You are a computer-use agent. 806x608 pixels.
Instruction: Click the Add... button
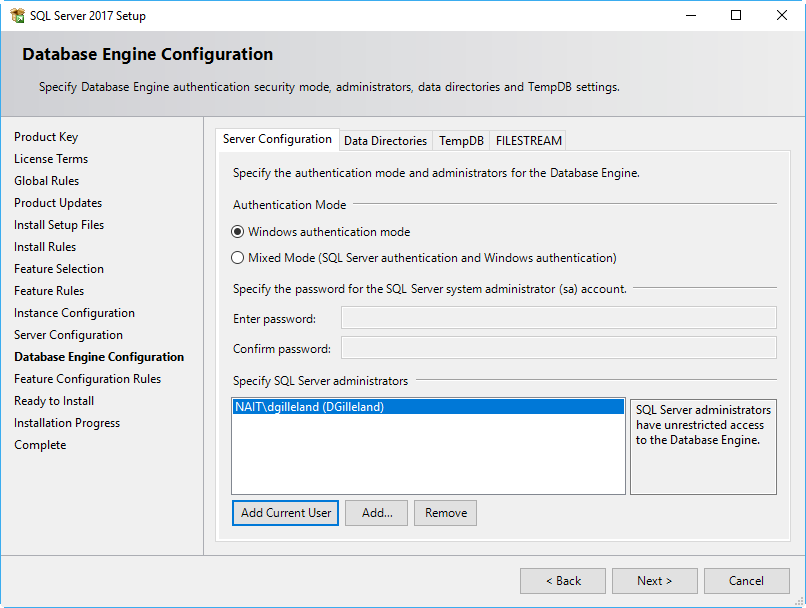376,513
